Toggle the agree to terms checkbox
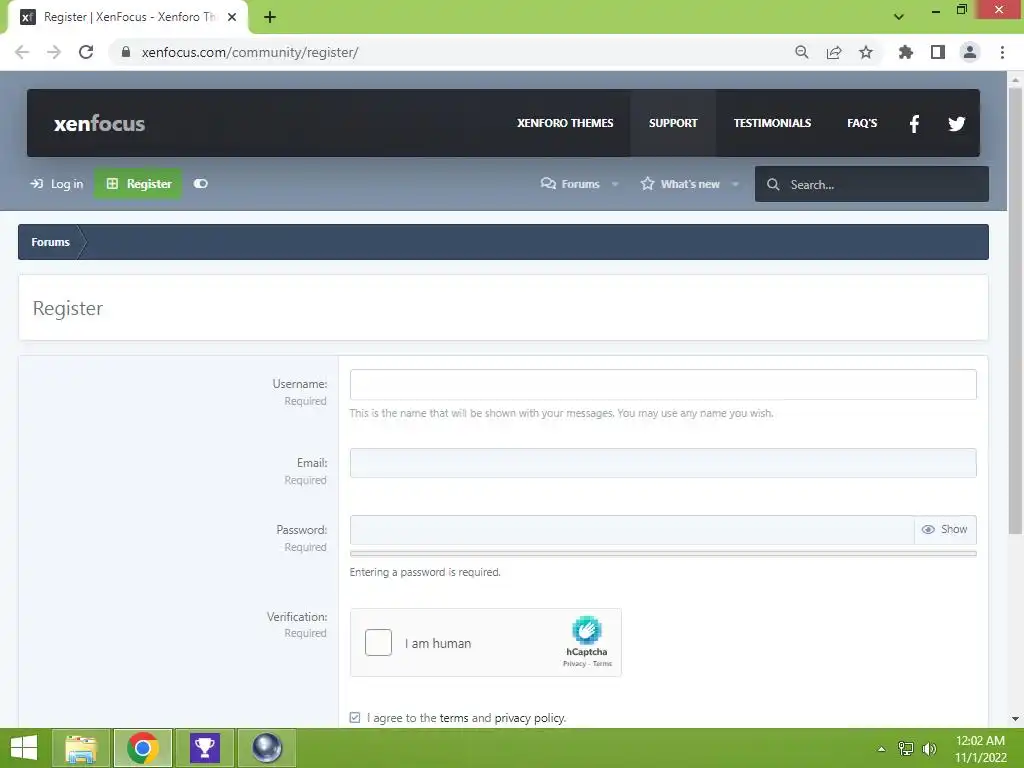Viewport: 1024px width, 768px height. coord(355,718)
